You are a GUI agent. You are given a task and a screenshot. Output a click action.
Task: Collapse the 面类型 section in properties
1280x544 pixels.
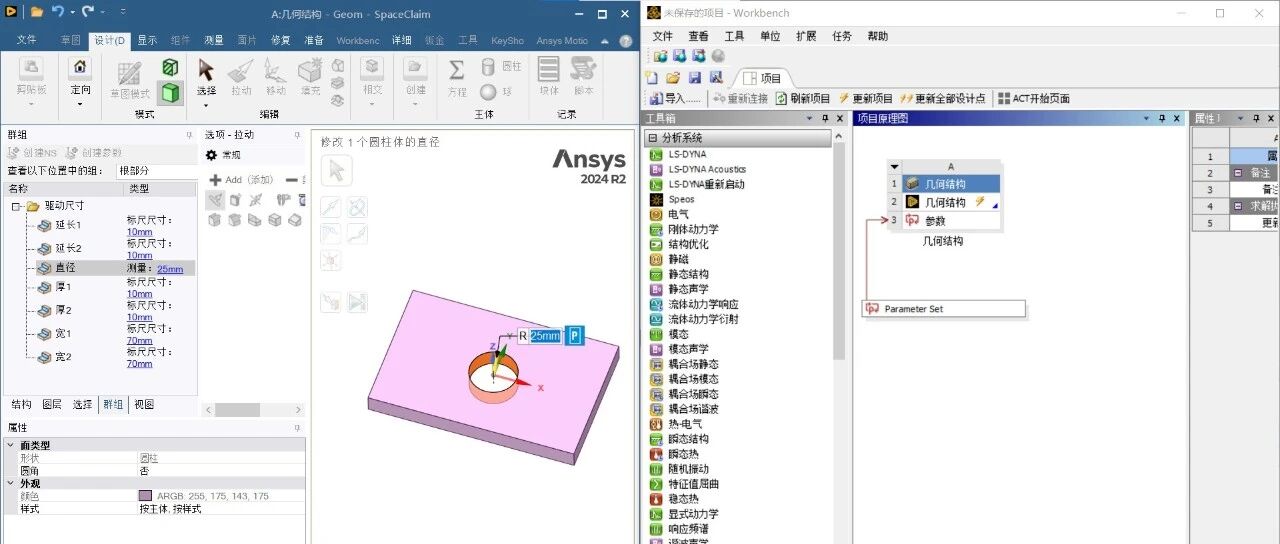tap(11, 445)
